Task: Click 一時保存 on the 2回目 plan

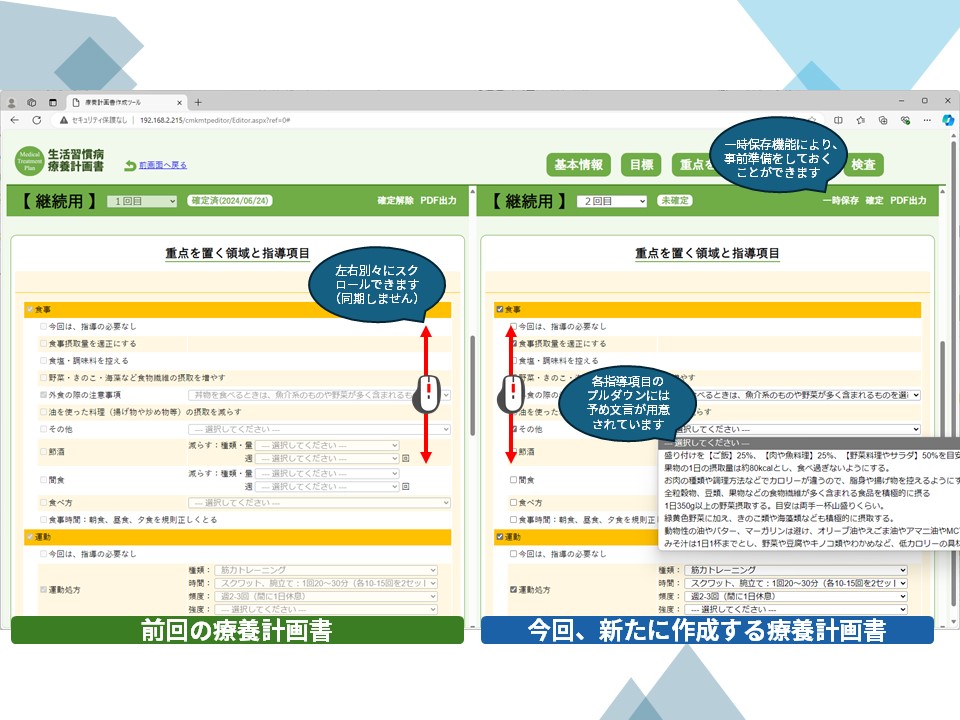Action: pos(841,201)
